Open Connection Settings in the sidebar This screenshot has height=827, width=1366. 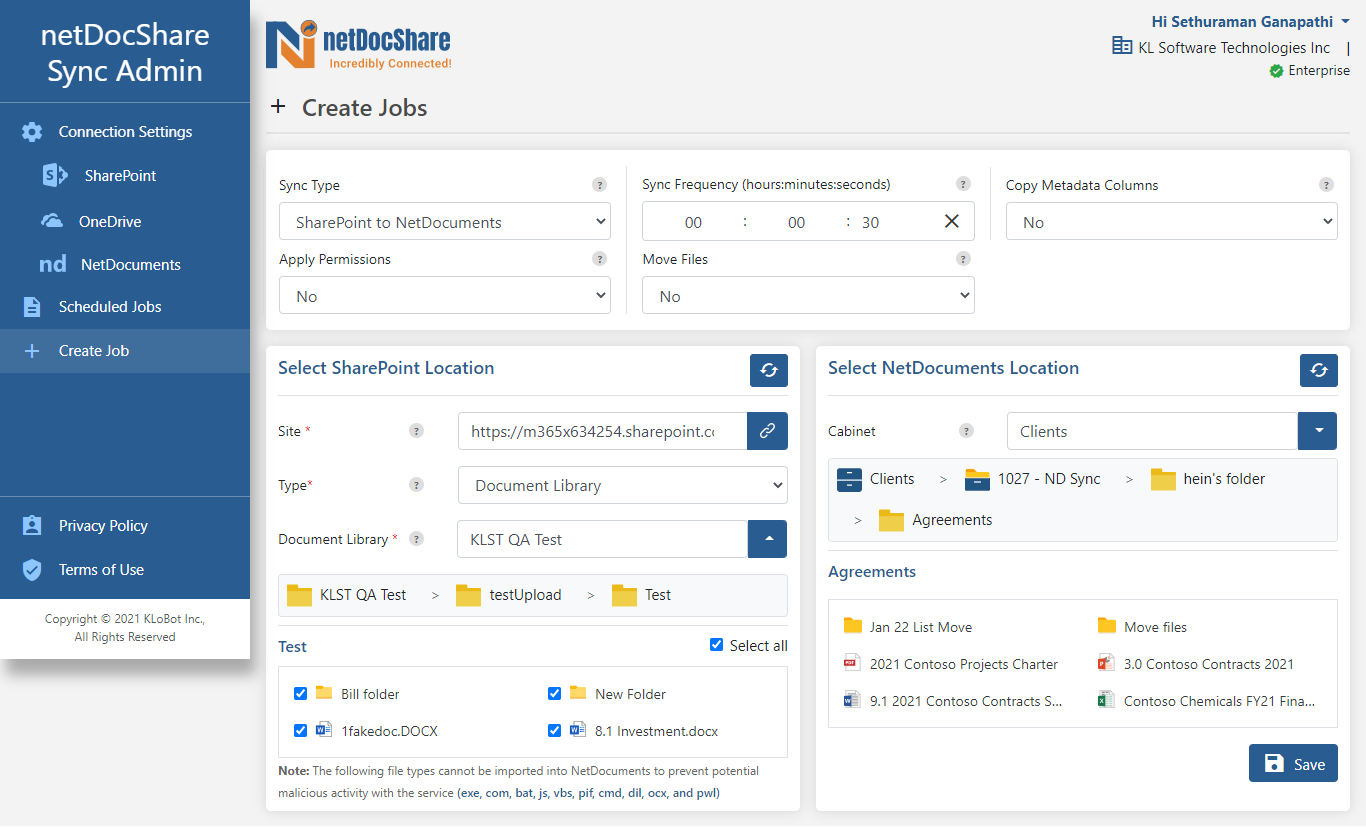(125, 132)
